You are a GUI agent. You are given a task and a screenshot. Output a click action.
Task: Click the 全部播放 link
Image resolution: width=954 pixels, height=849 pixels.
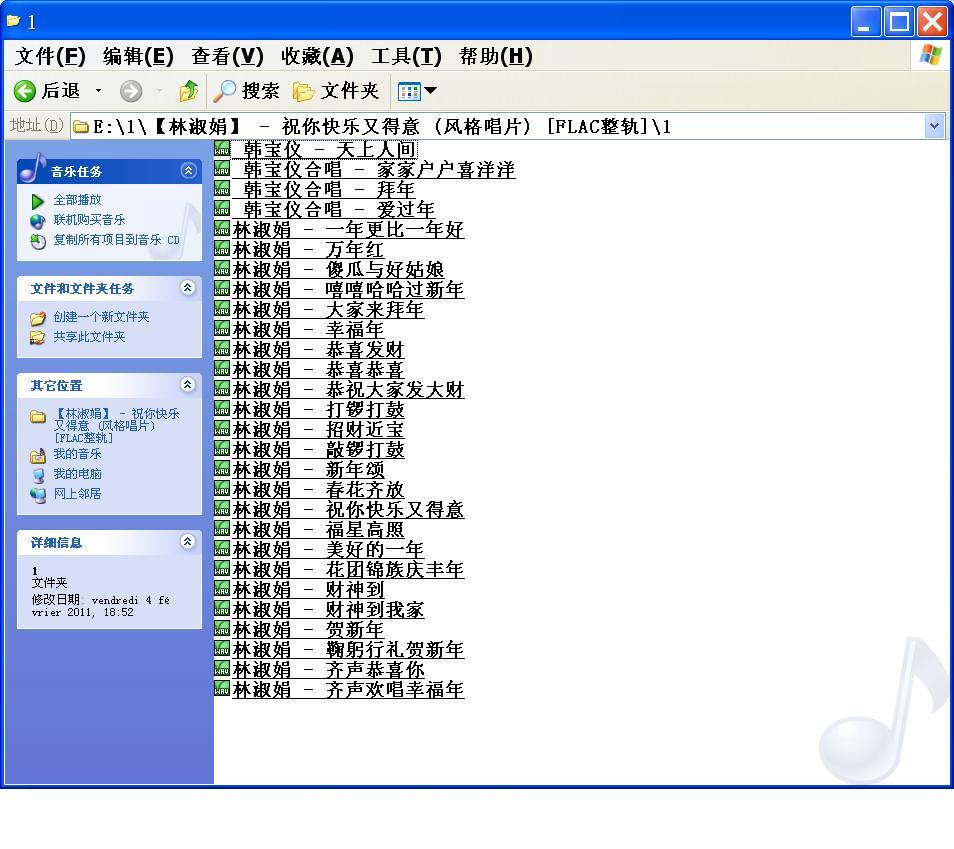pos(77,200)
